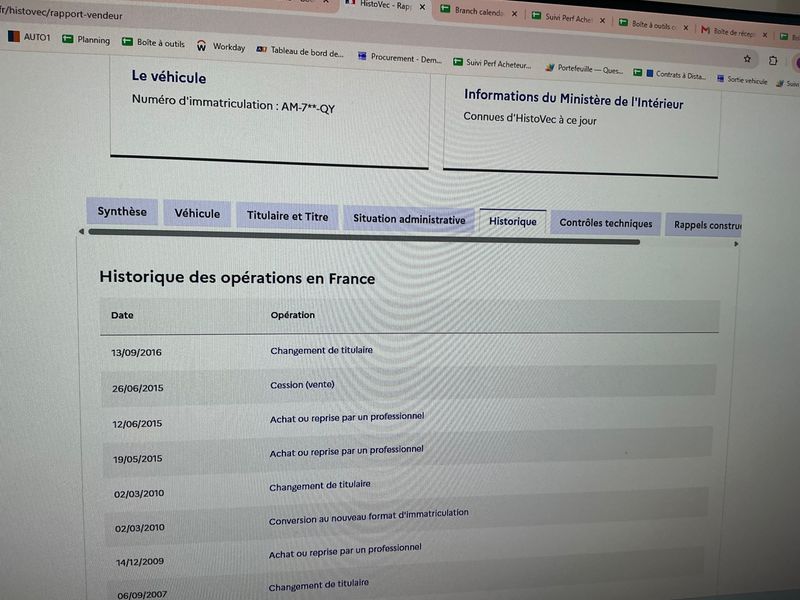
Task: Click the address bar URL
Action: pos(61,13)
